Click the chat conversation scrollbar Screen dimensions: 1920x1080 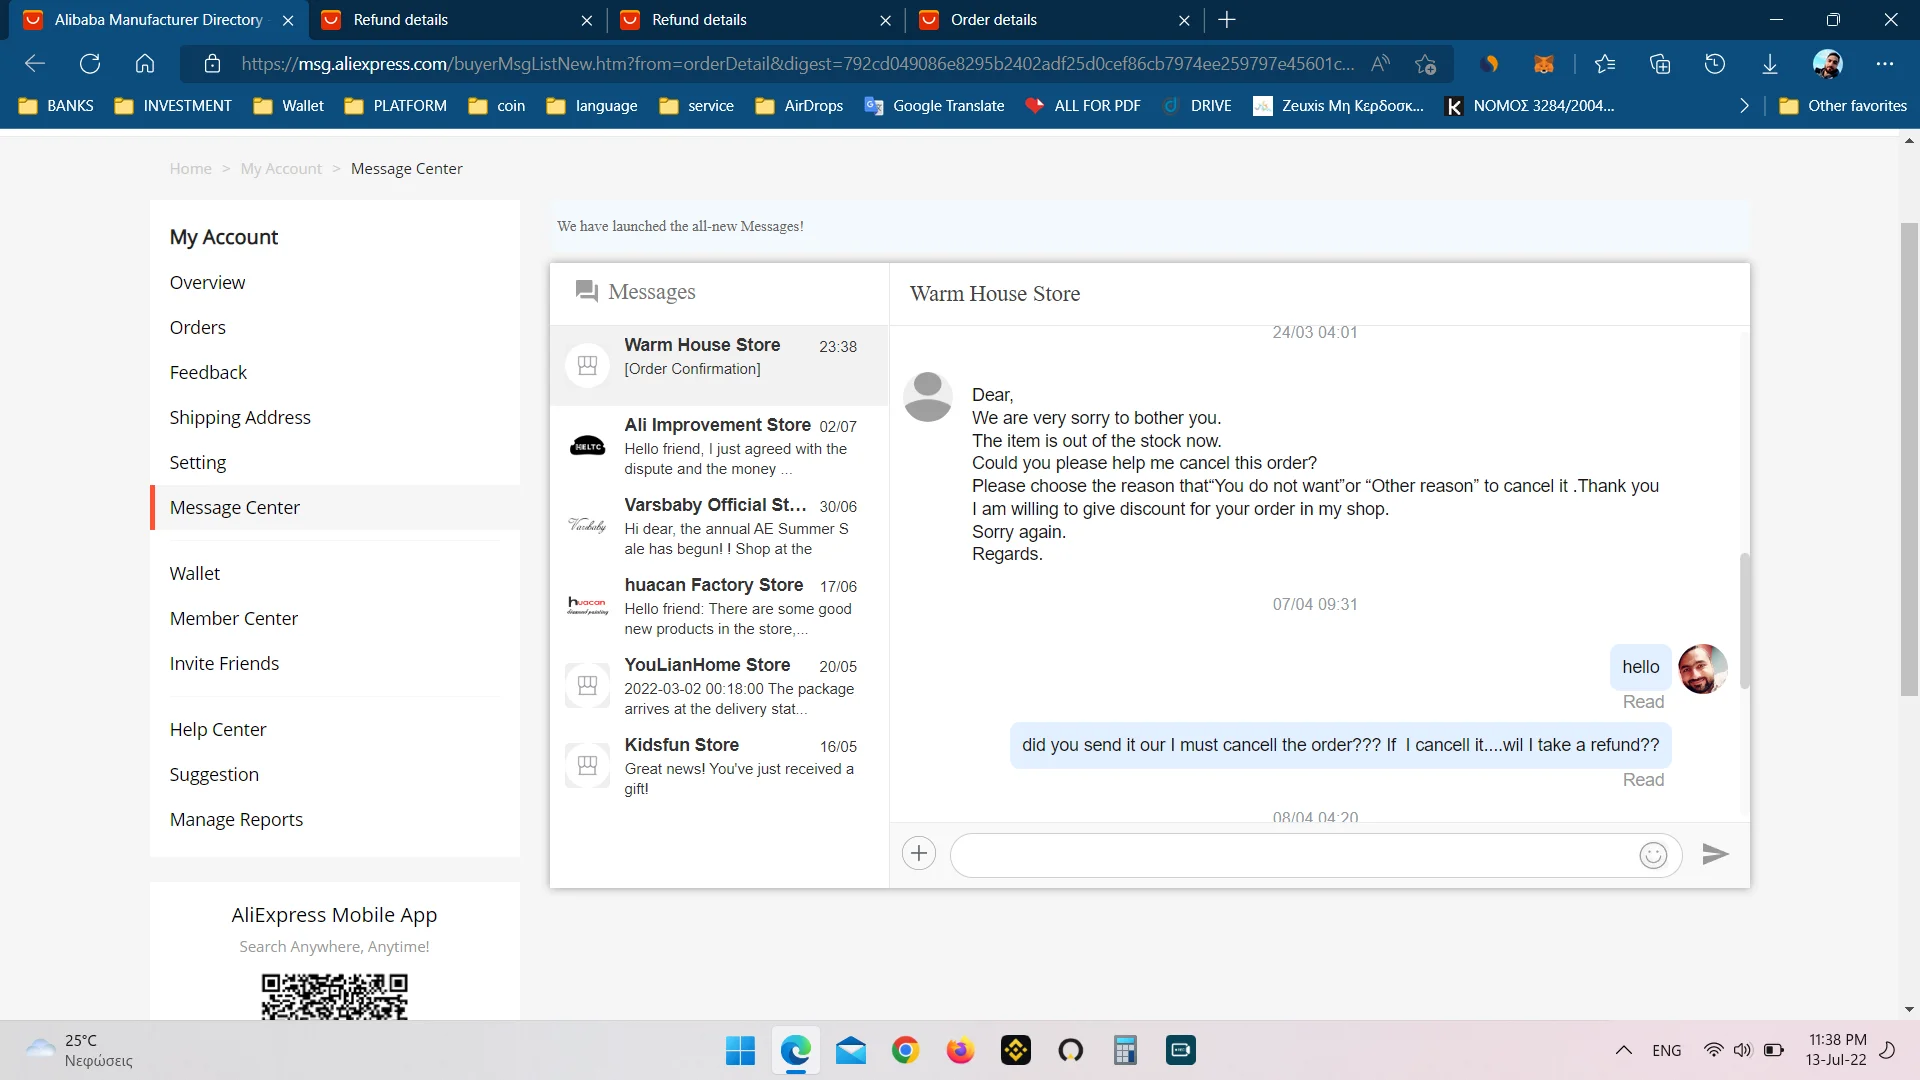click(1744, 620)
